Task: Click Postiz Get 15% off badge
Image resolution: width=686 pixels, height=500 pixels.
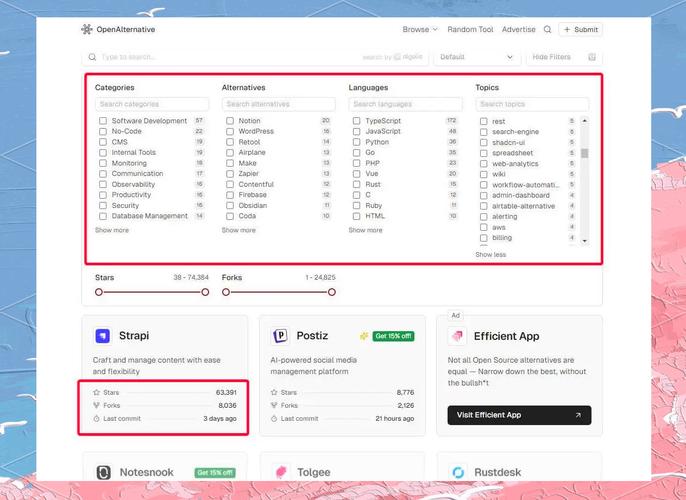Action: tap(393, 336)
